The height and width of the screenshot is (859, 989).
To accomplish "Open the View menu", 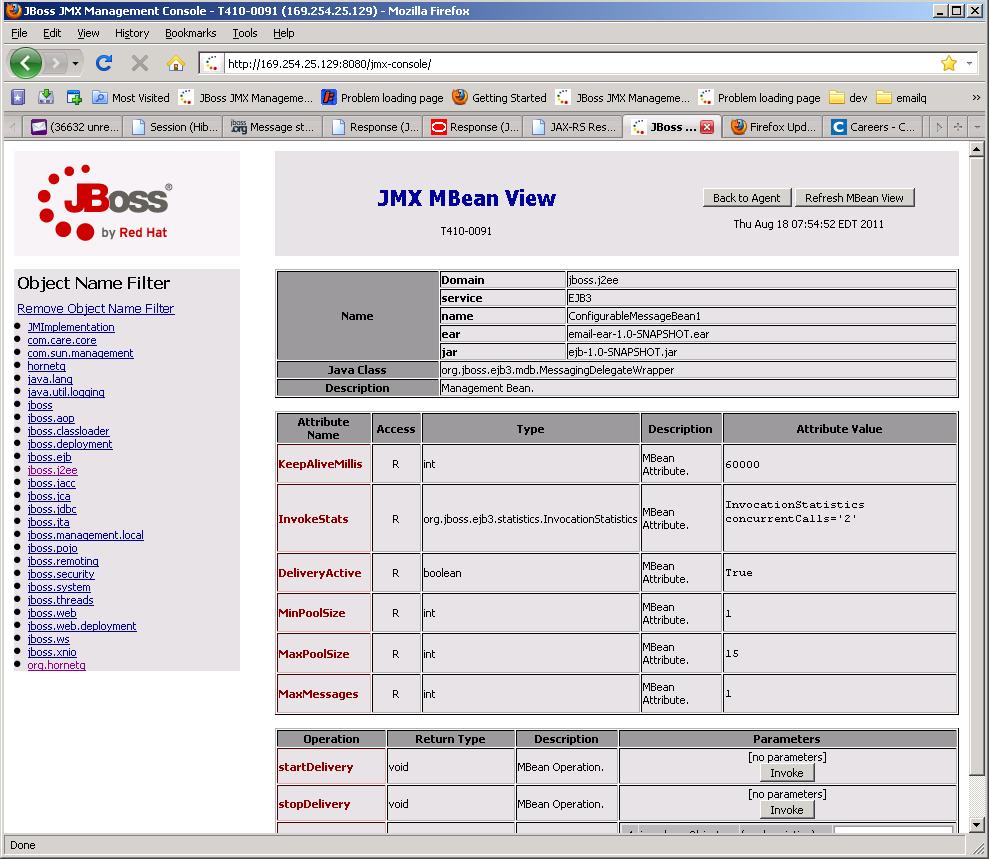I will [x=88, y=33].
